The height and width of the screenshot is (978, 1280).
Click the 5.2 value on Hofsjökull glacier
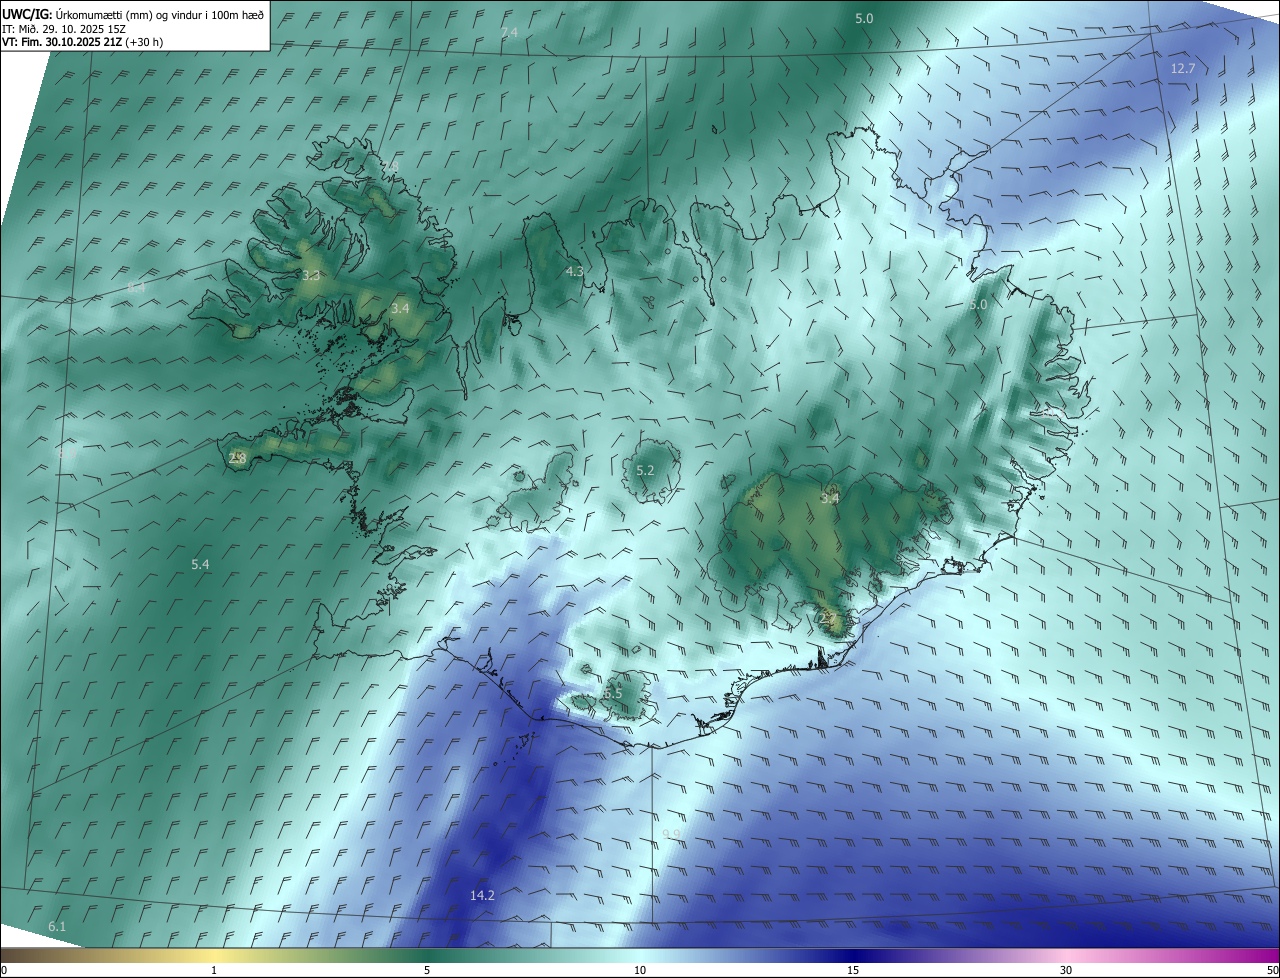645,470
